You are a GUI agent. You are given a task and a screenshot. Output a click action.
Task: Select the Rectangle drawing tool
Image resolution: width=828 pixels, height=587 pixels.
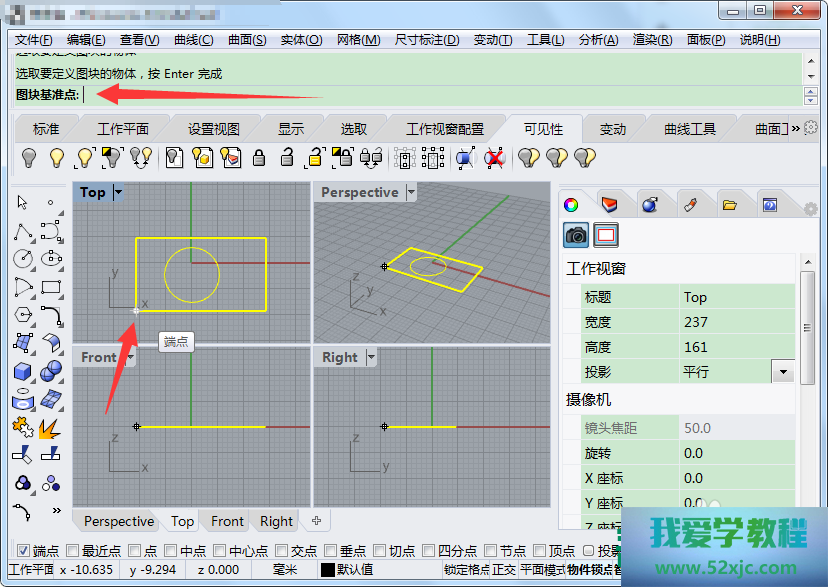(51, 287)
